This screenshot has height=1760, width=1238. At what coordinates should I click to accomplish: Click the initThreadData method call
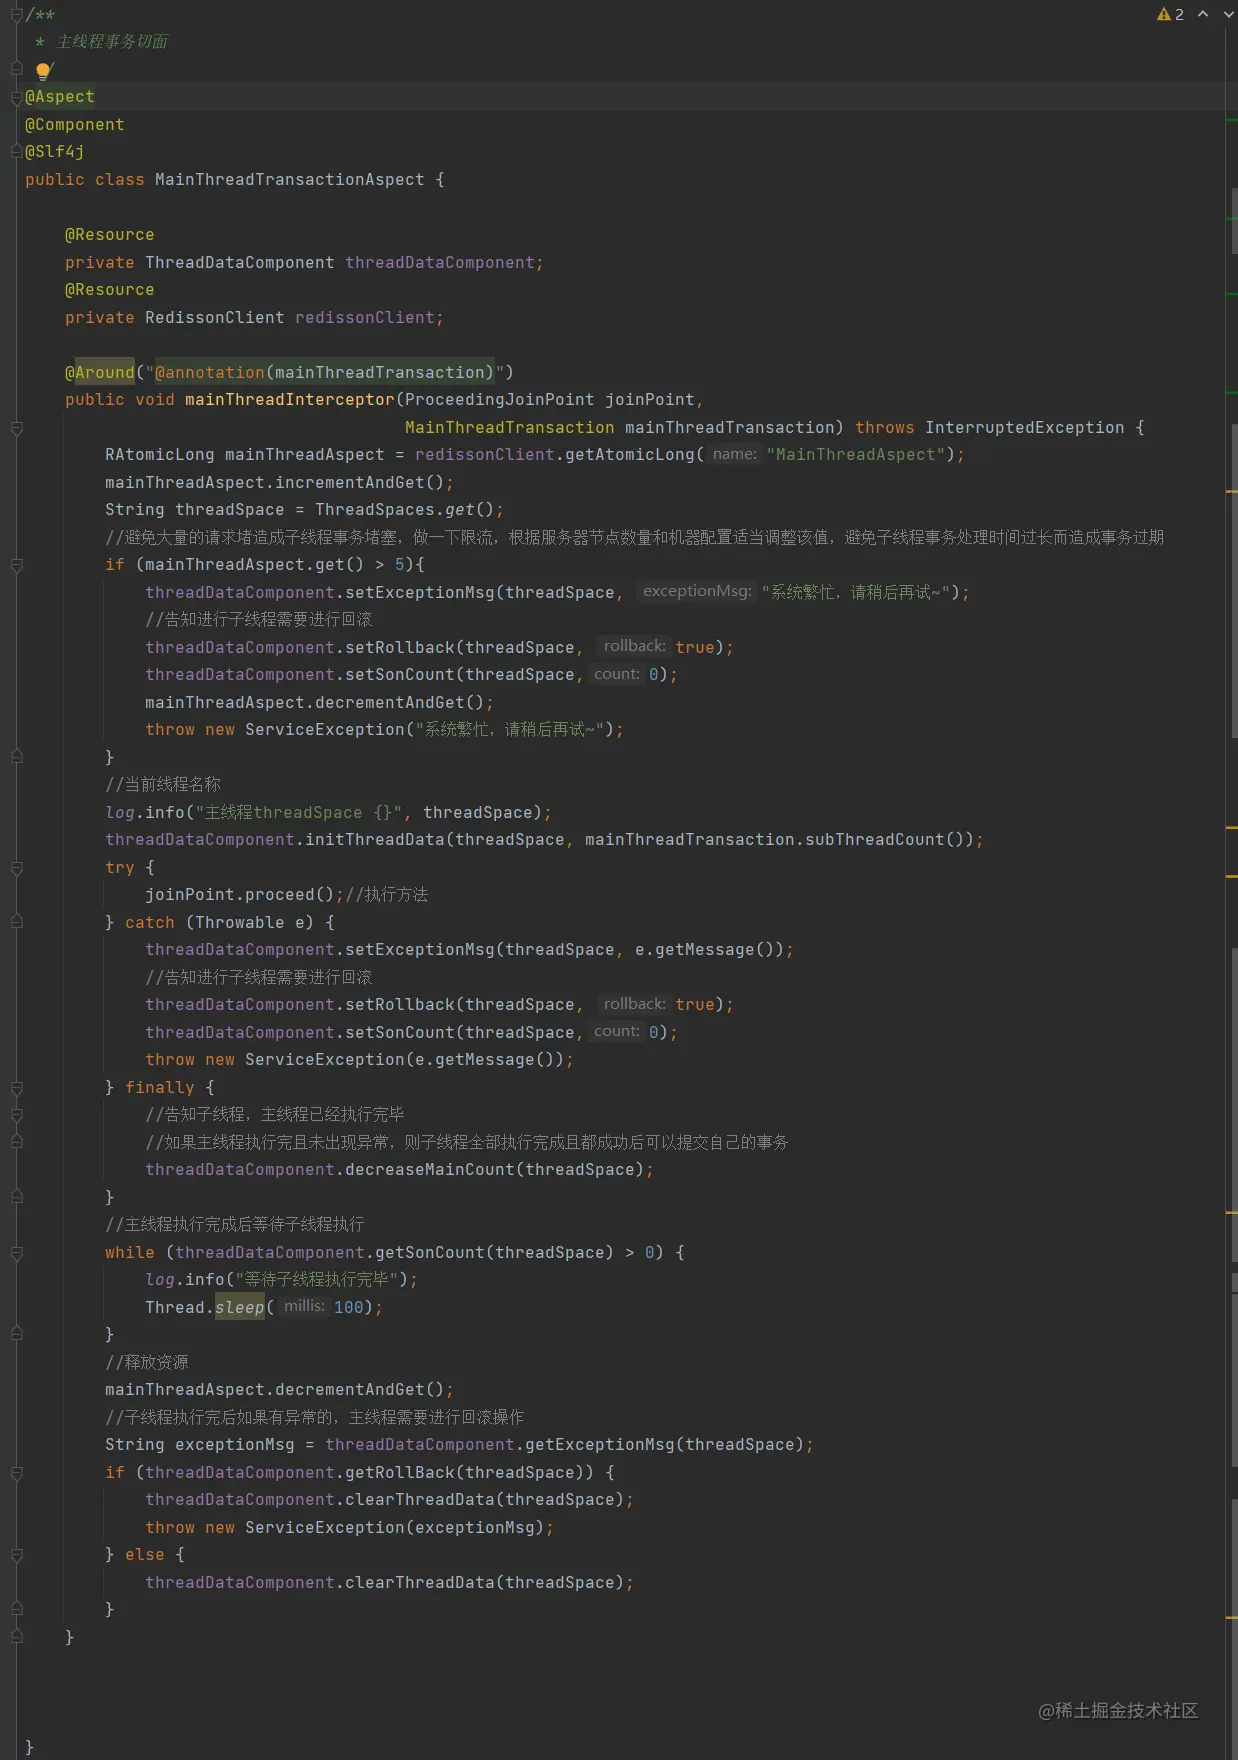(375, 839)
